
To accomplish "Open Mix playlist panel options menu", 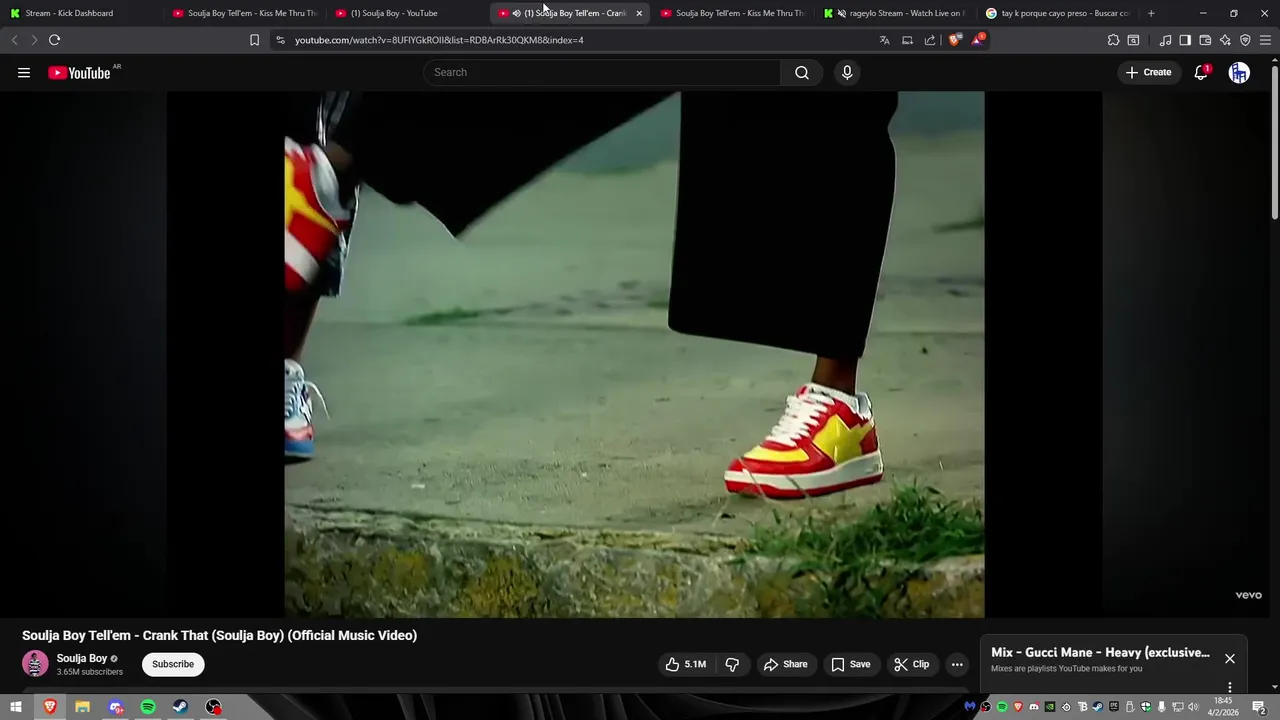I will (1230, 687).
